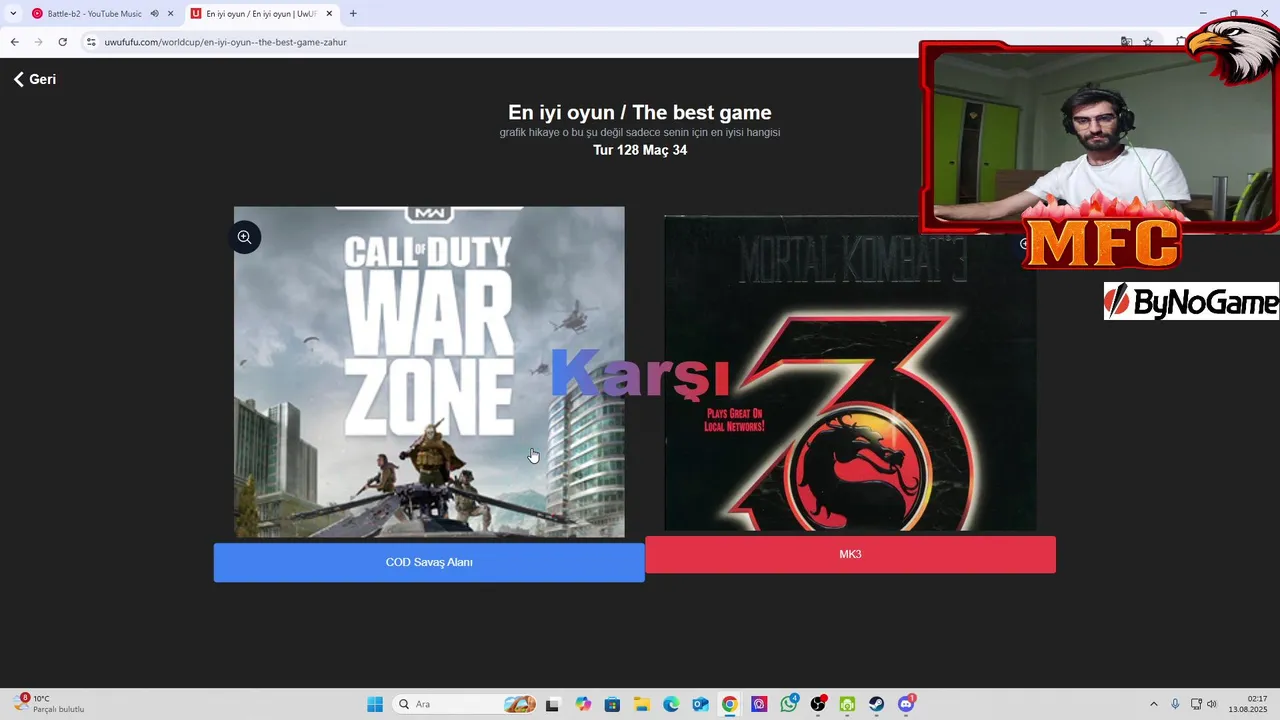
Task: Open the Windows Start menu
Action: tap(375, 704)
